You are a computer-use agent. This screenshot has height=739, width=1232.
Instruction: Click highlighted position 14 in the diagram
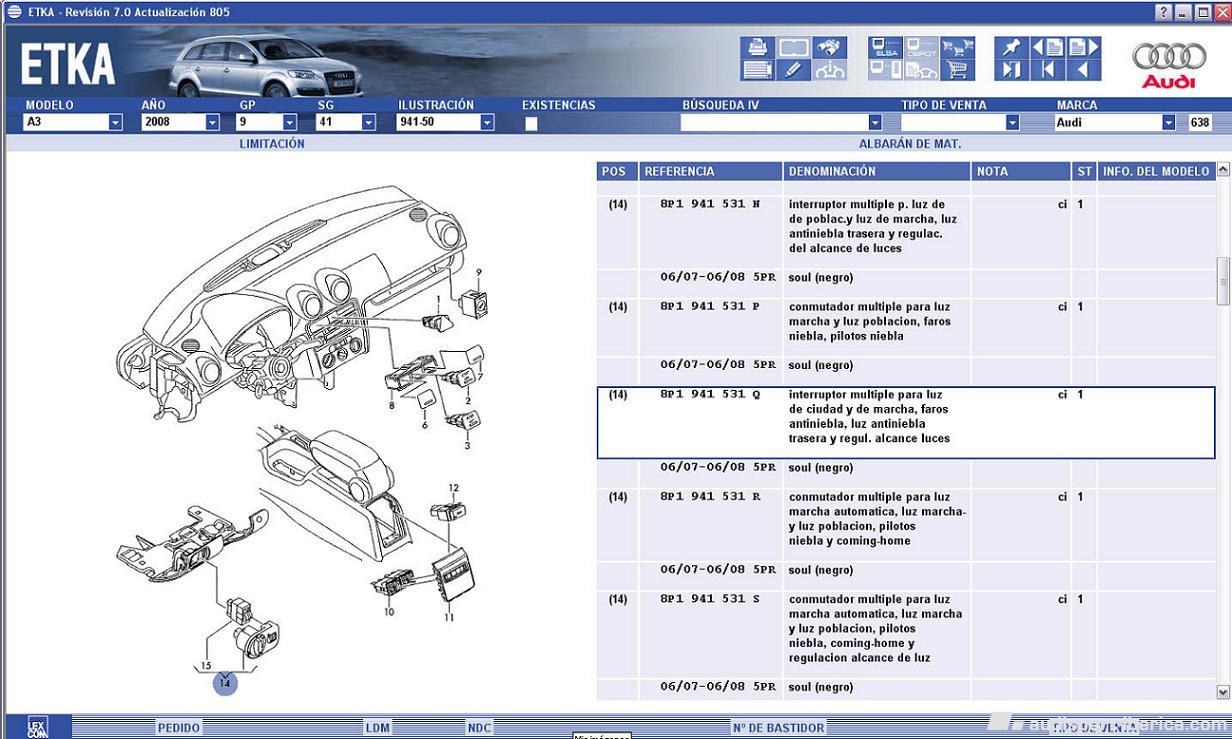click(x=225, y=683)
